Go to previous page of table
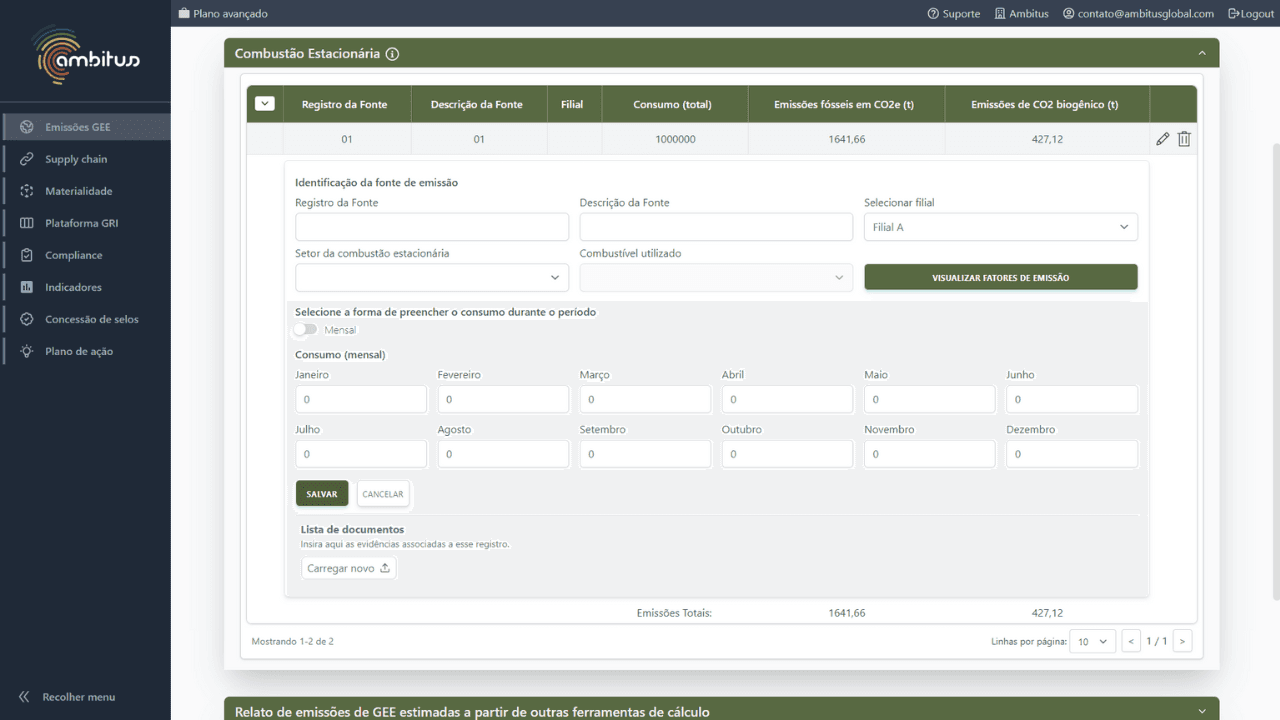 point(1131,641)
